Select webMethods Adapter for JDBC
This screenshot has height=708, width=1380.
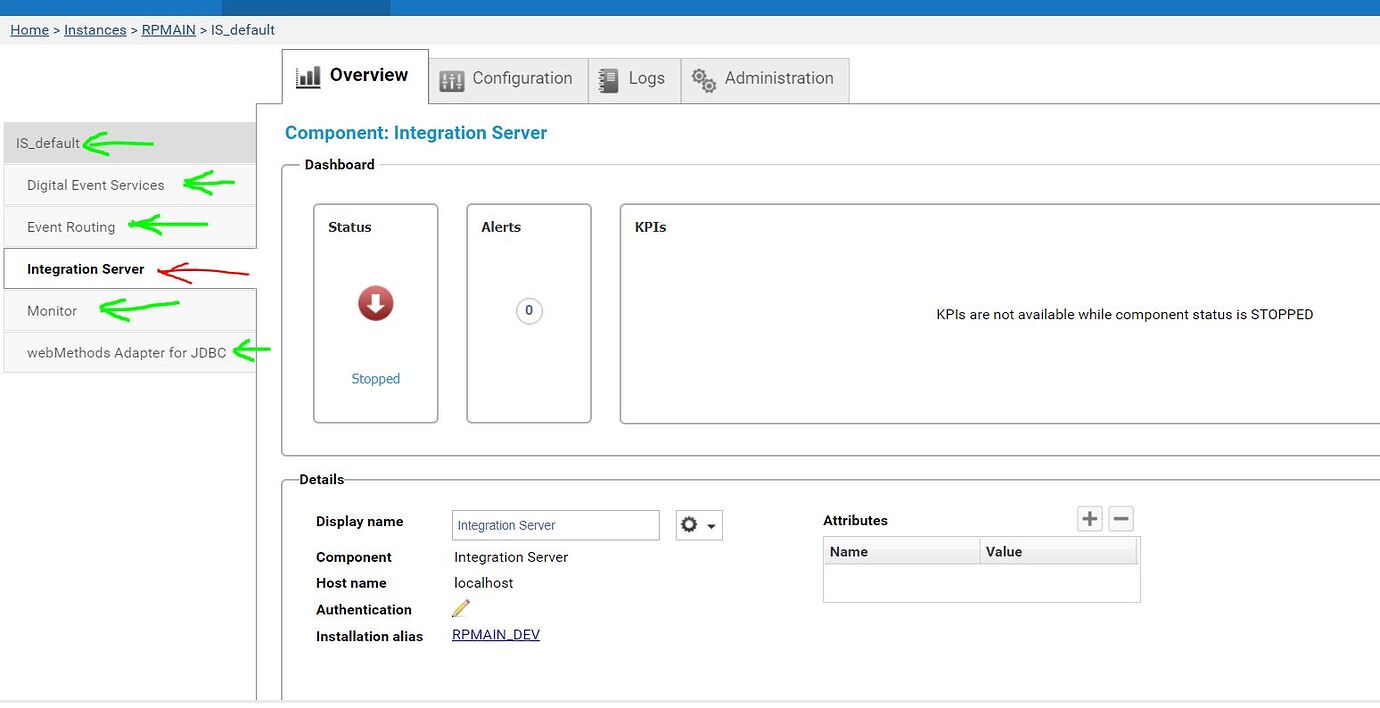coord(130,353)
